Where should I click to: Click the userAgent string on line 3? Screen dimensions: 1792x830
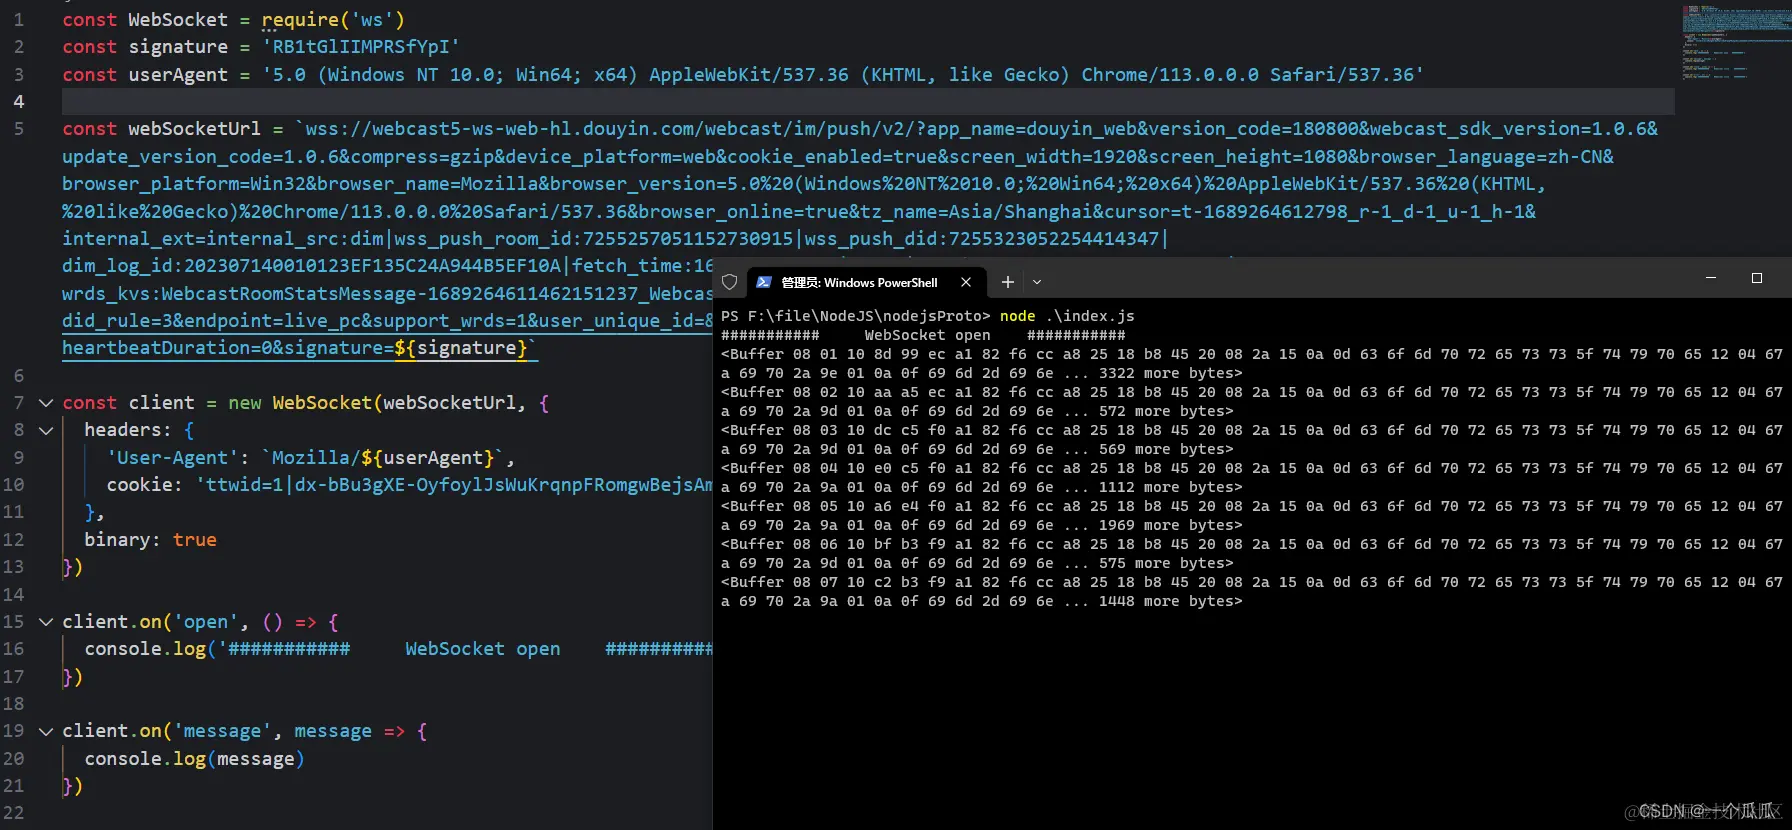coord(842,75)
